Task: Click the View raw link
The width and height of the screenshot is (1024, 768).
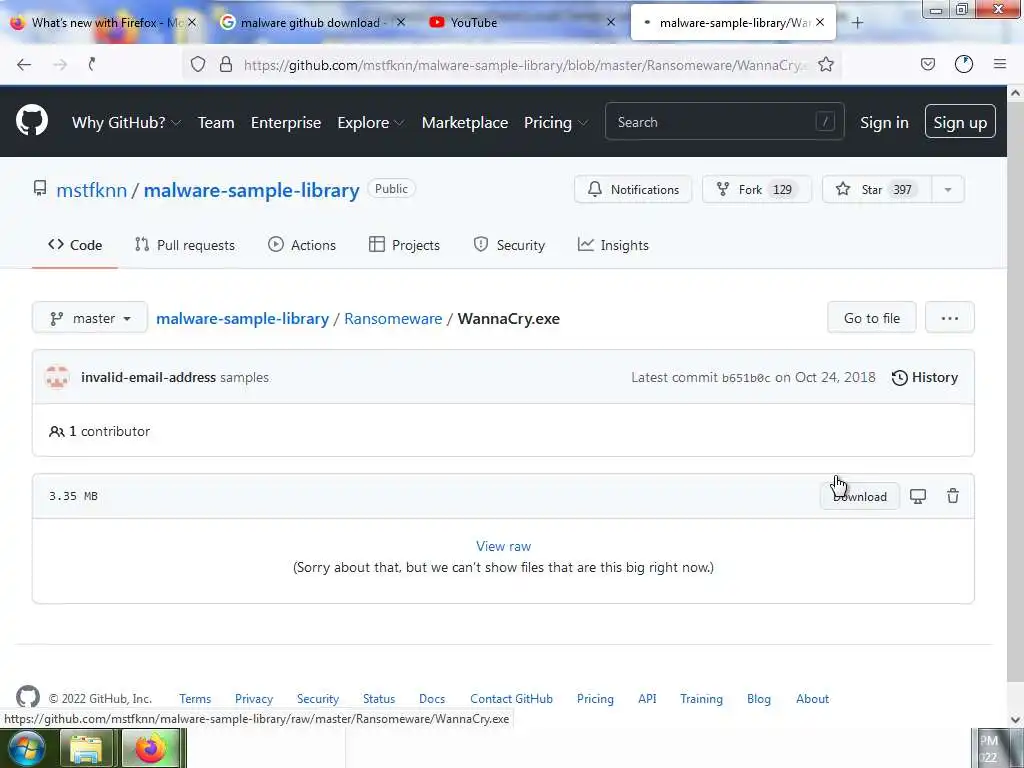Action: 504,546
